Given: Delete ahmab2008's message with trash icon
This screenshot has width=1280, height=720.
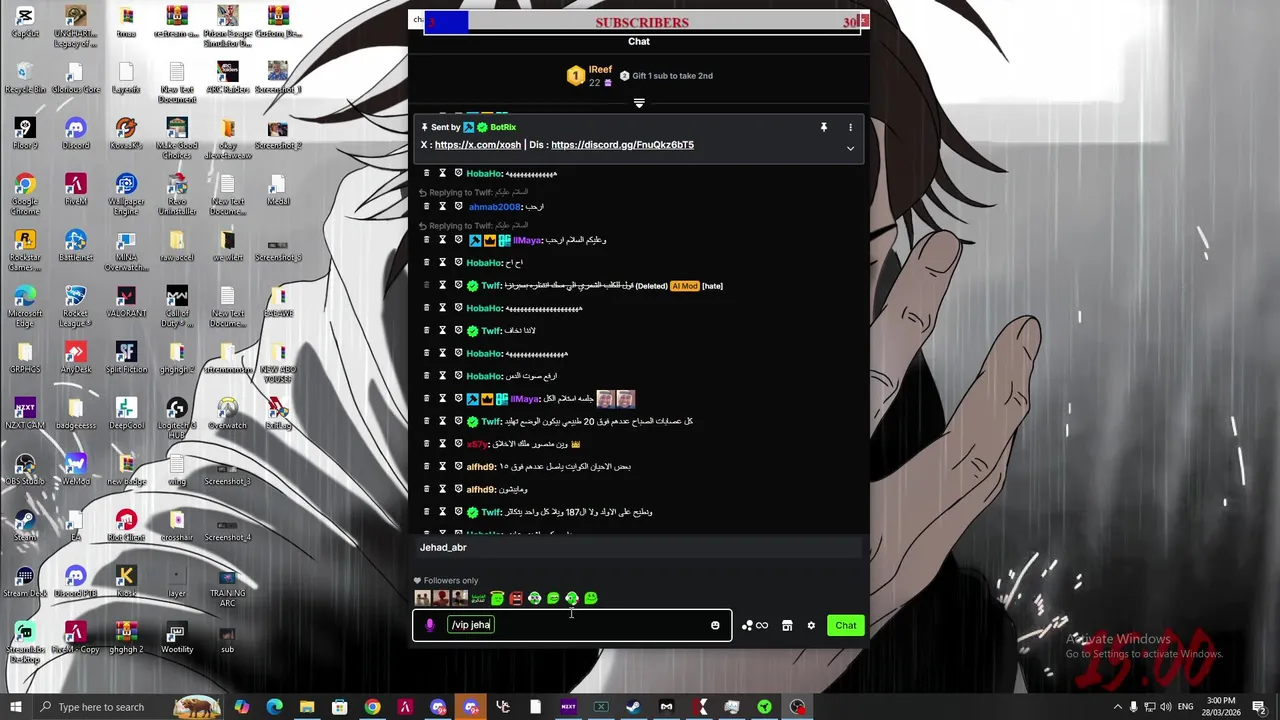Looking at the screenshot, I should pos(426,206).
